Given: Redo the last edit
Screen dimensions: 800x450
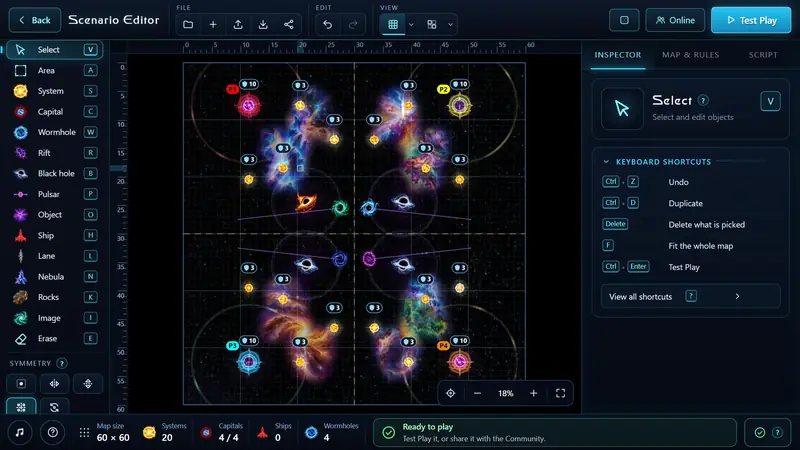Looking at the screenshot, I should pyautogui.click(x=353, y=24).
